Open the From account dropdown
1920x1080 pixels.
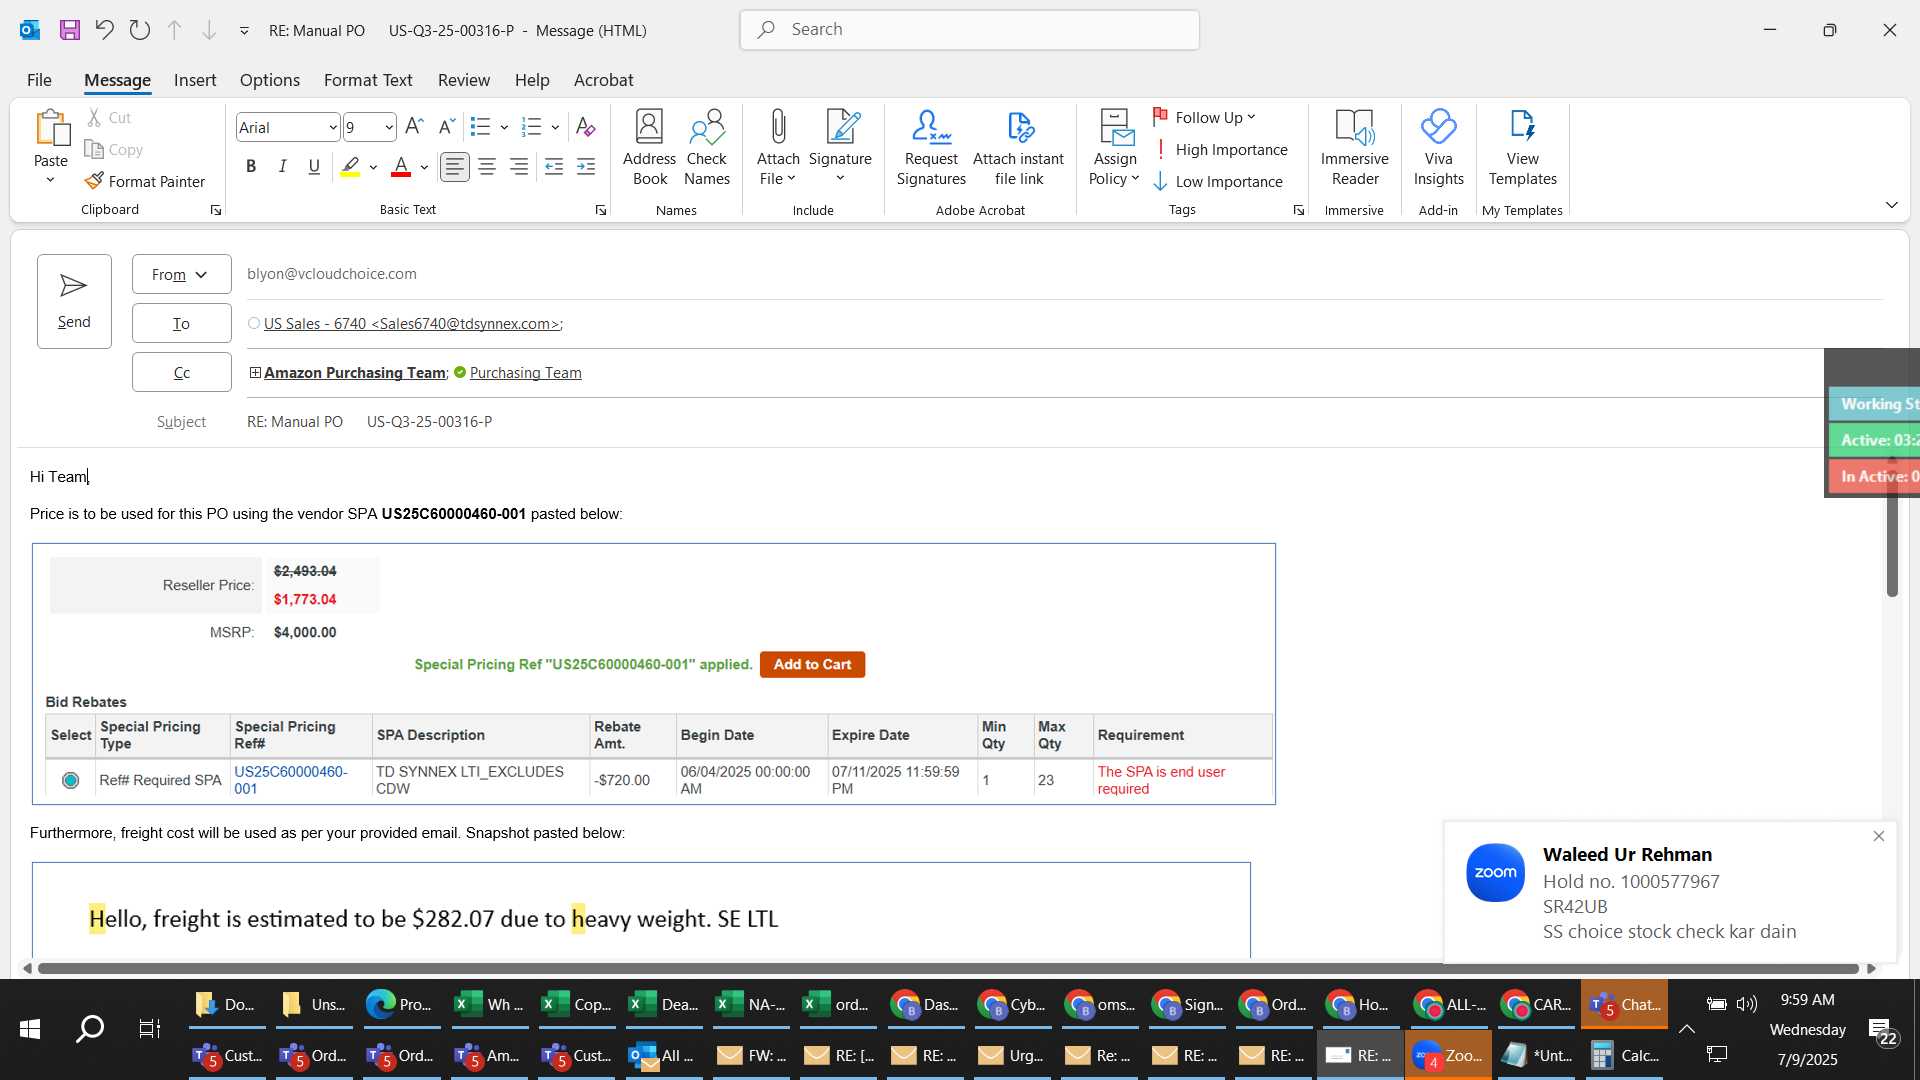(x=181, y=274)
